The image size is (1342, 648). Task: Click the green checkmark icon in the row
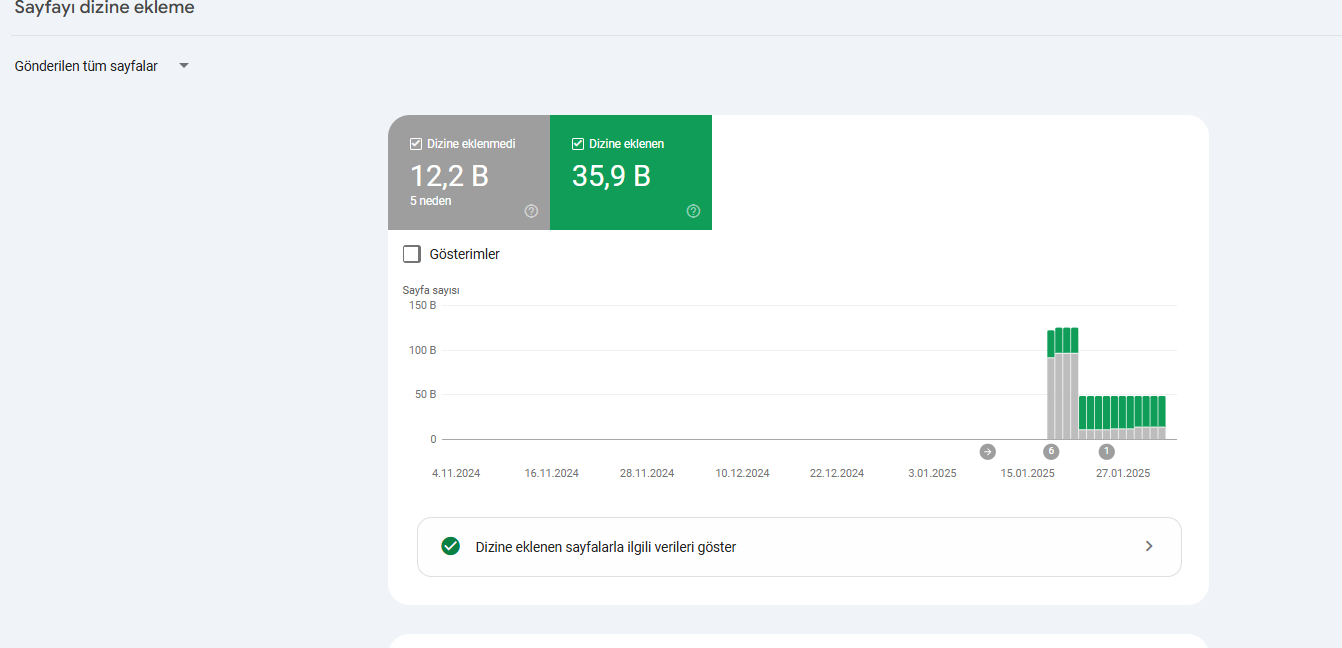coord(451,546)
